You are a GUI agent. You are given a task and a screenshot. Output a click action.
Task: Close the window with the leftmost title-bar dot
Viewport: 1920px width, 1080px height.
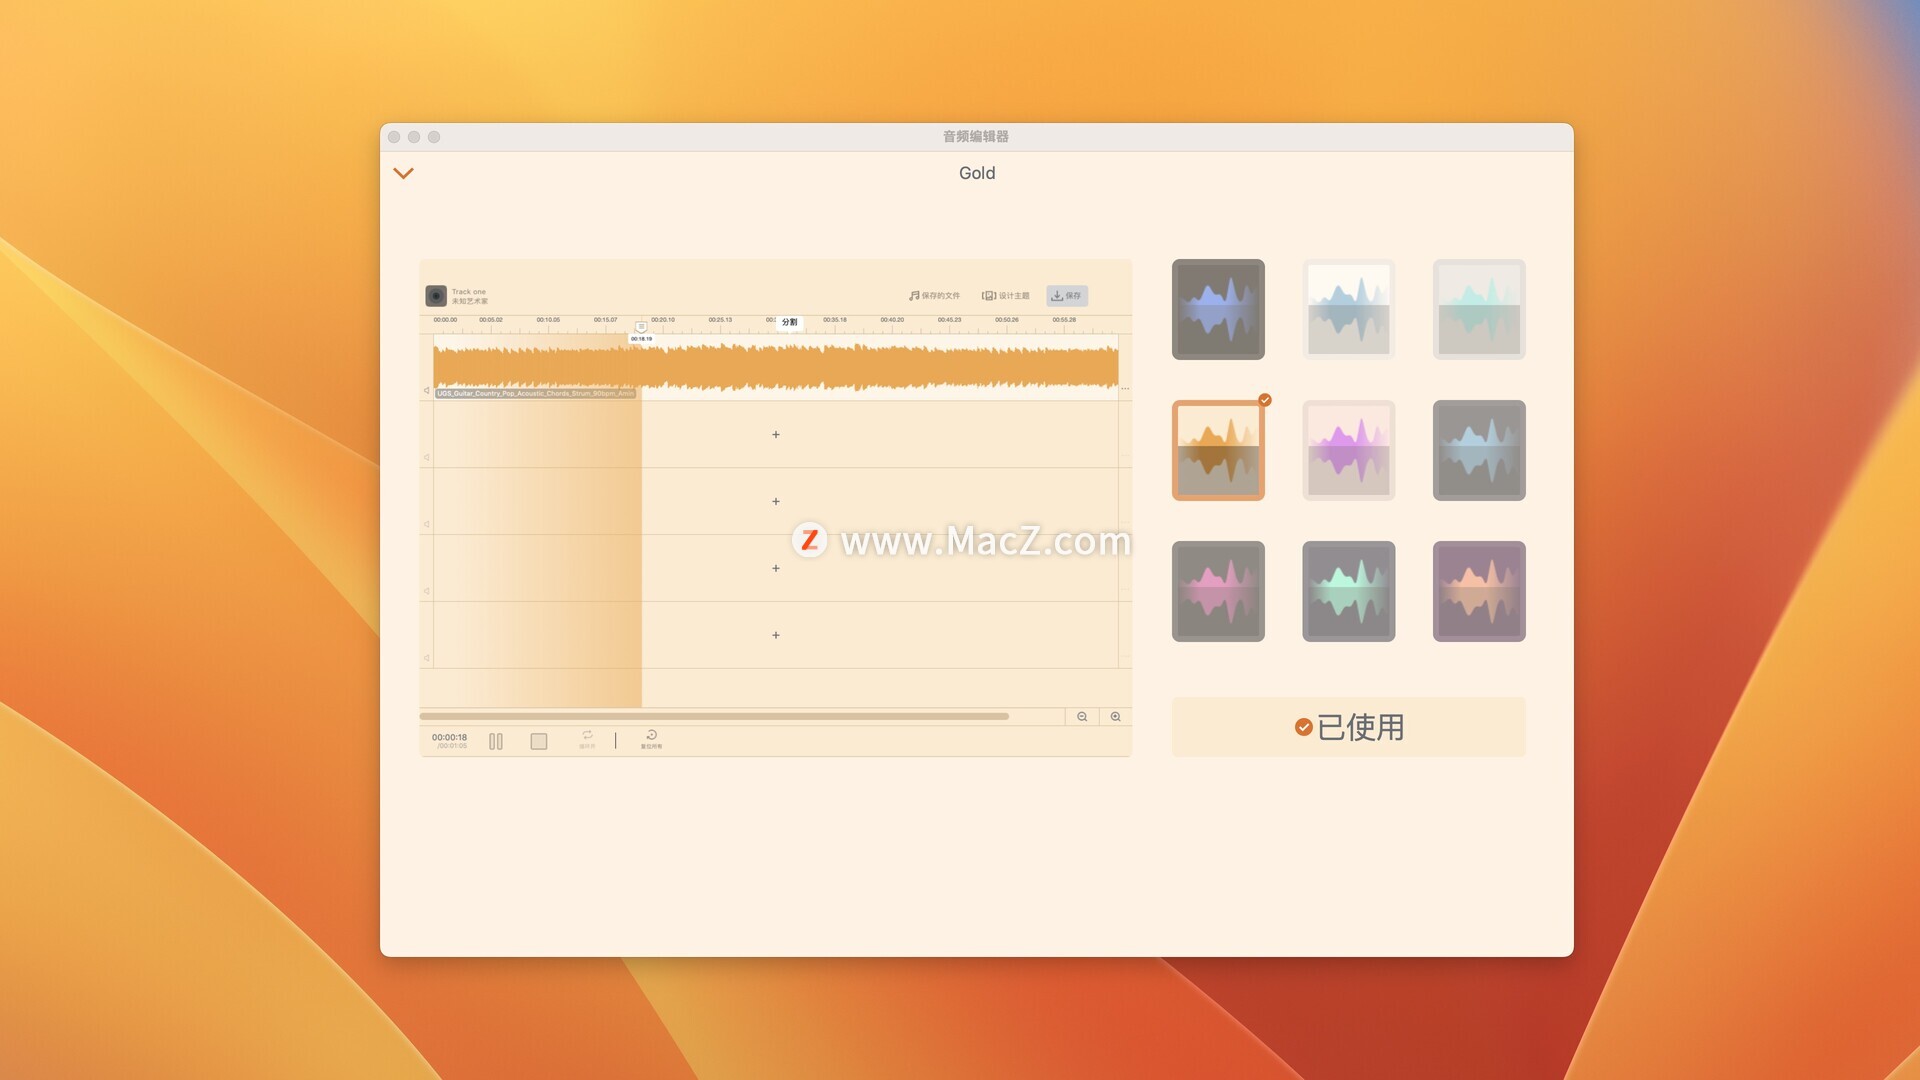coord(394,137)
